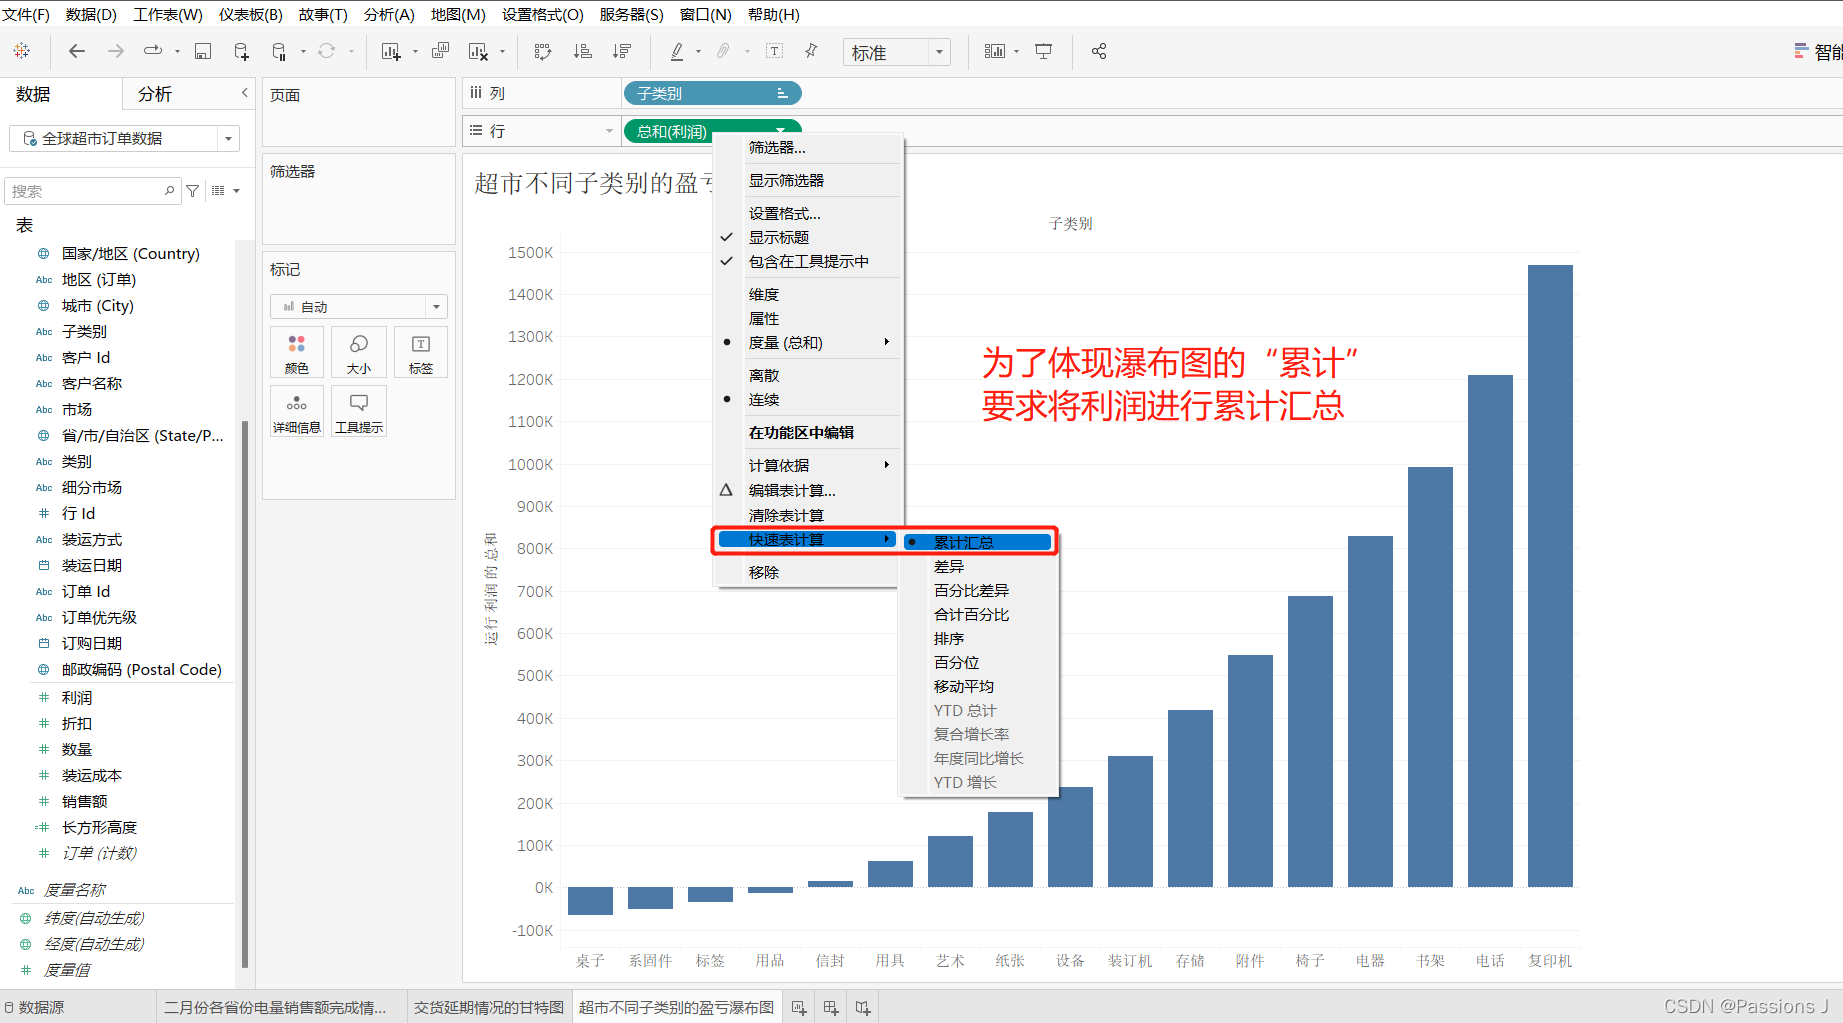
Task: Open the 全球超市订单数据 data source dropdown
Action: pyautogui.click(x=227, y=138)
